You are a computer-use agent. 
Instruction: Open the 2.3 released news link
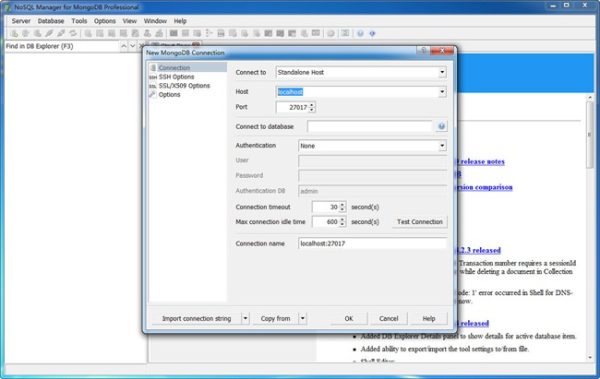click(479, 250)
